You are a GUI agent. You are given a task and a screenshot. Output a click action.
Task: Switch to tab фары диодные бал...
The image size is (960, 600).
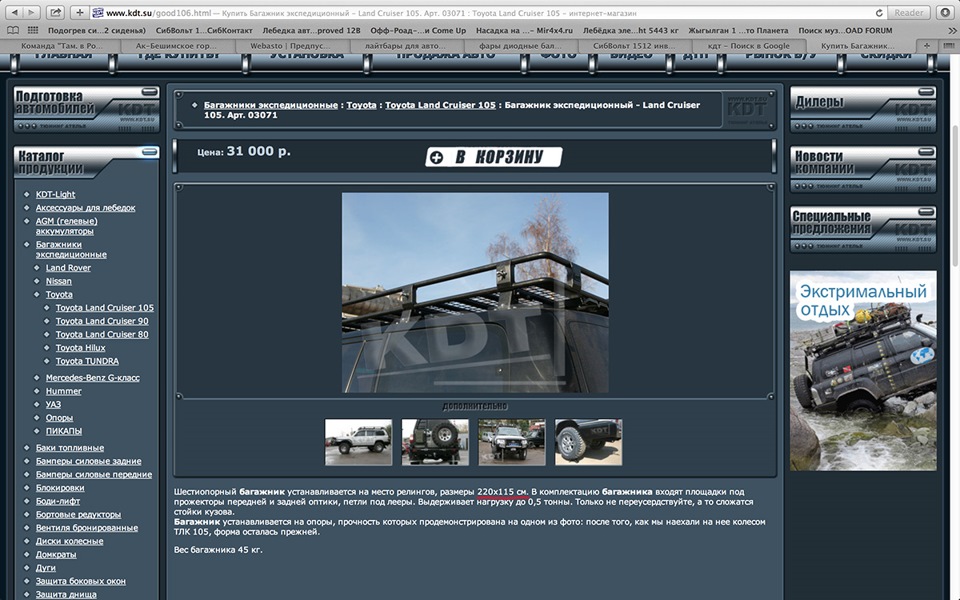520,45
